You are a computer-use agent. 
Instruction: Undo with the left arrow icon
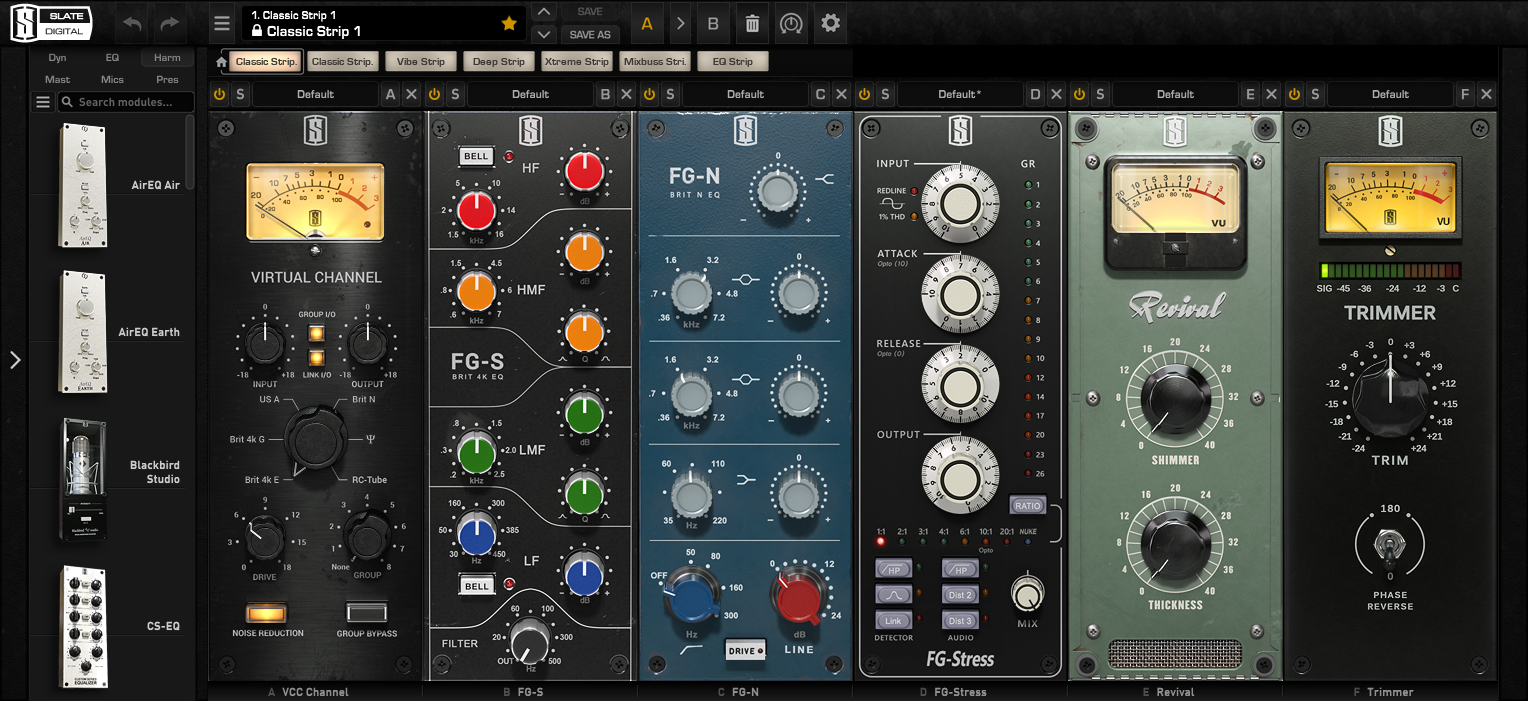pyautogui.click(x=133, y=23)
